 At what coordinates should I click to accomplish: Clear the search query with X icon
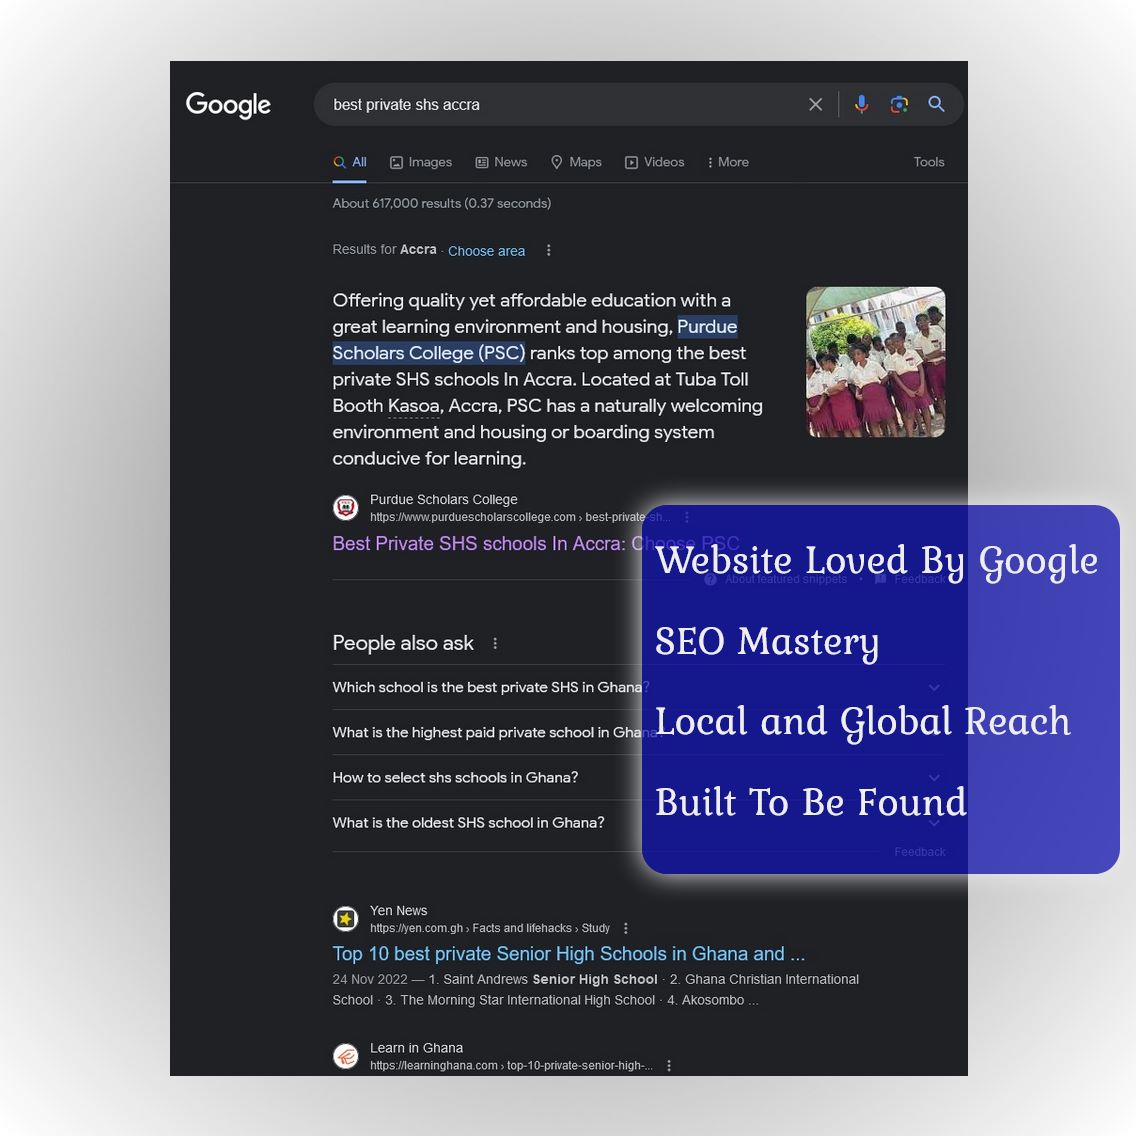(815, 104)
